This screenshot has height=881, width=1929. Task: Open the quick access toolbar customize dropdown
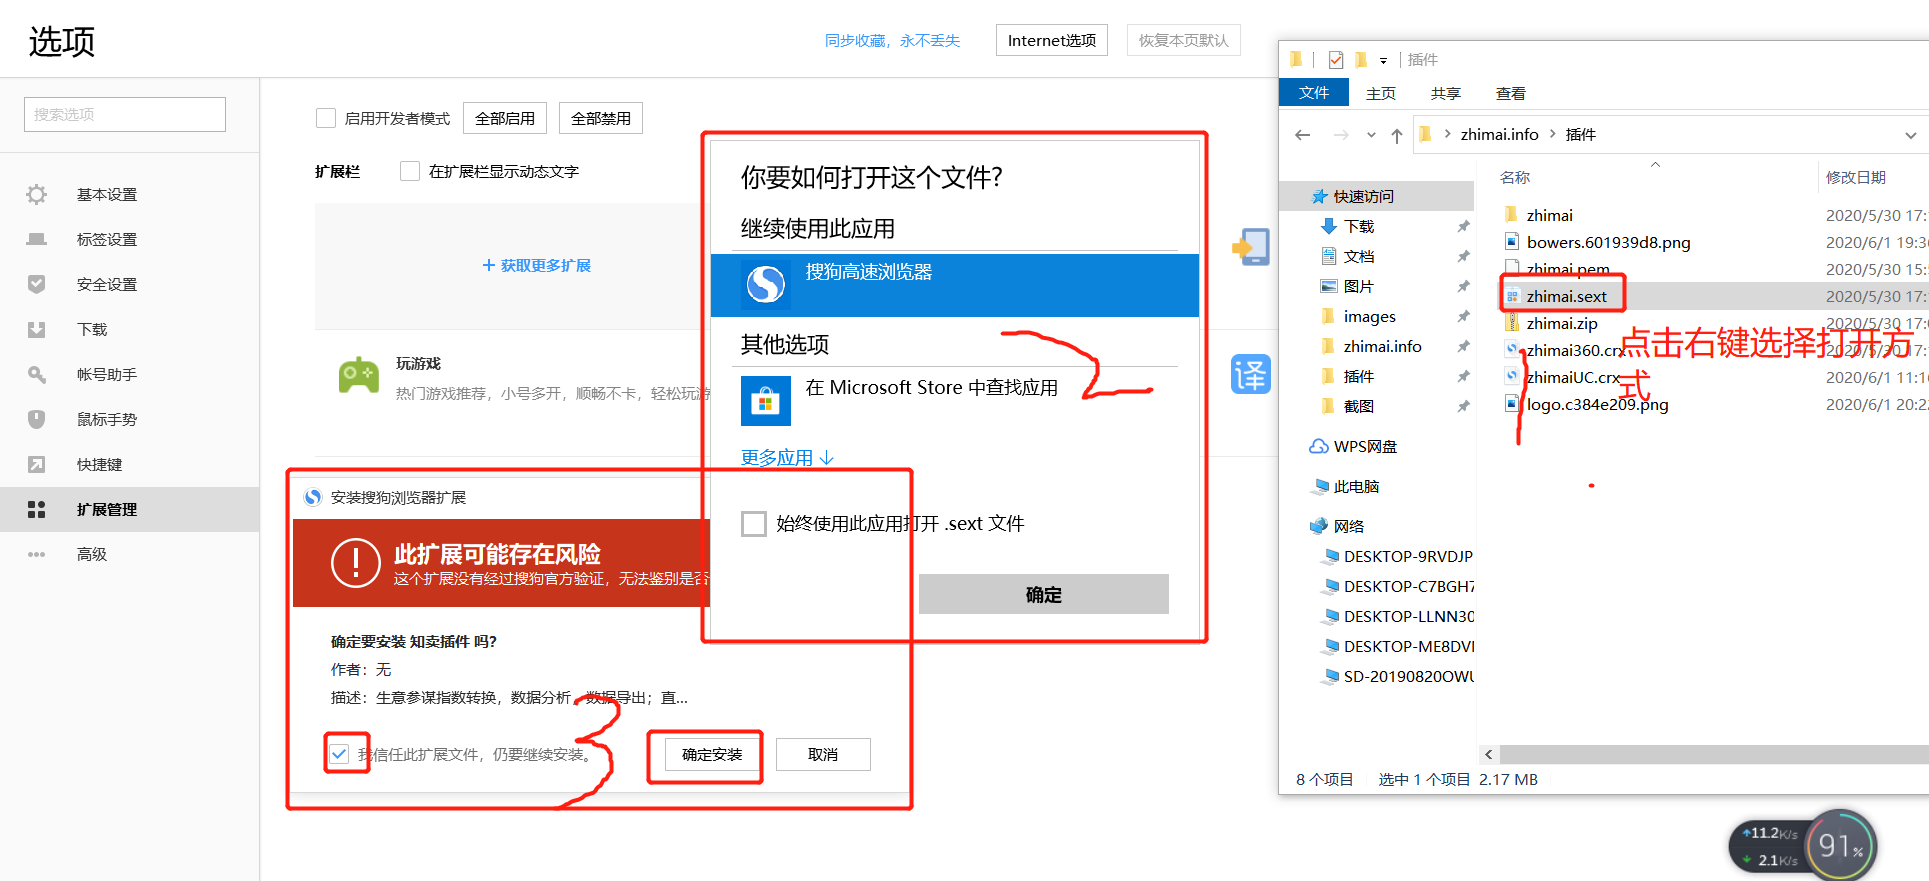1383,60
